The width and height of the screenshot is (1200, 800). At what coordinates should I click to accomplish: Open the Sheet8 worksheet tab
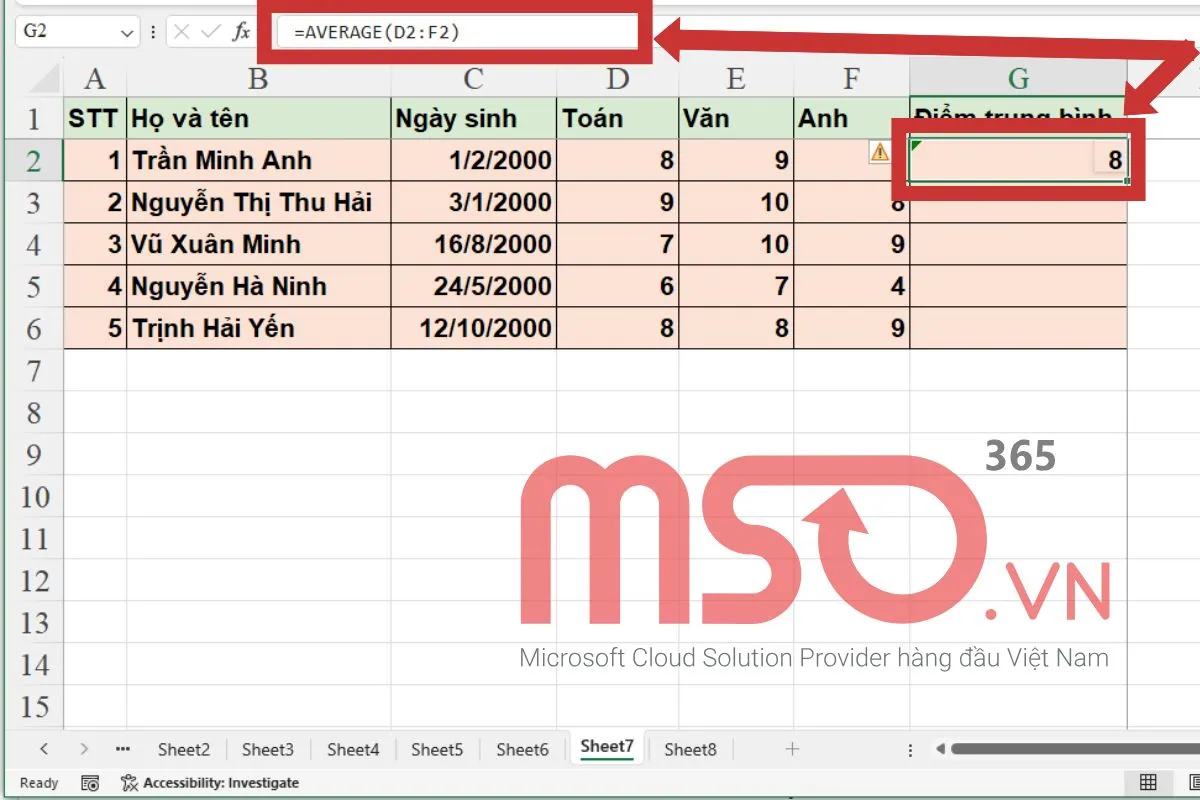coord(690,748)
